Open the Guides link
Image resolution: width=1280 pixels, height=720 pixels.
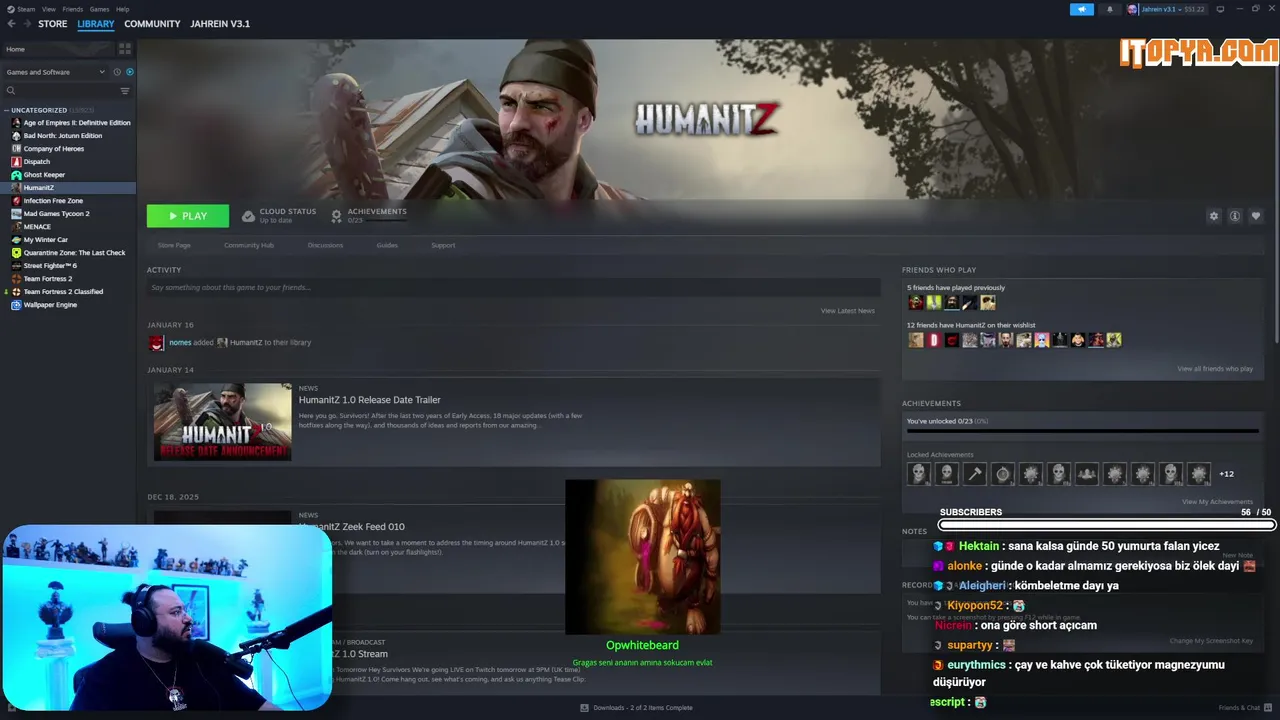point(387,245)
